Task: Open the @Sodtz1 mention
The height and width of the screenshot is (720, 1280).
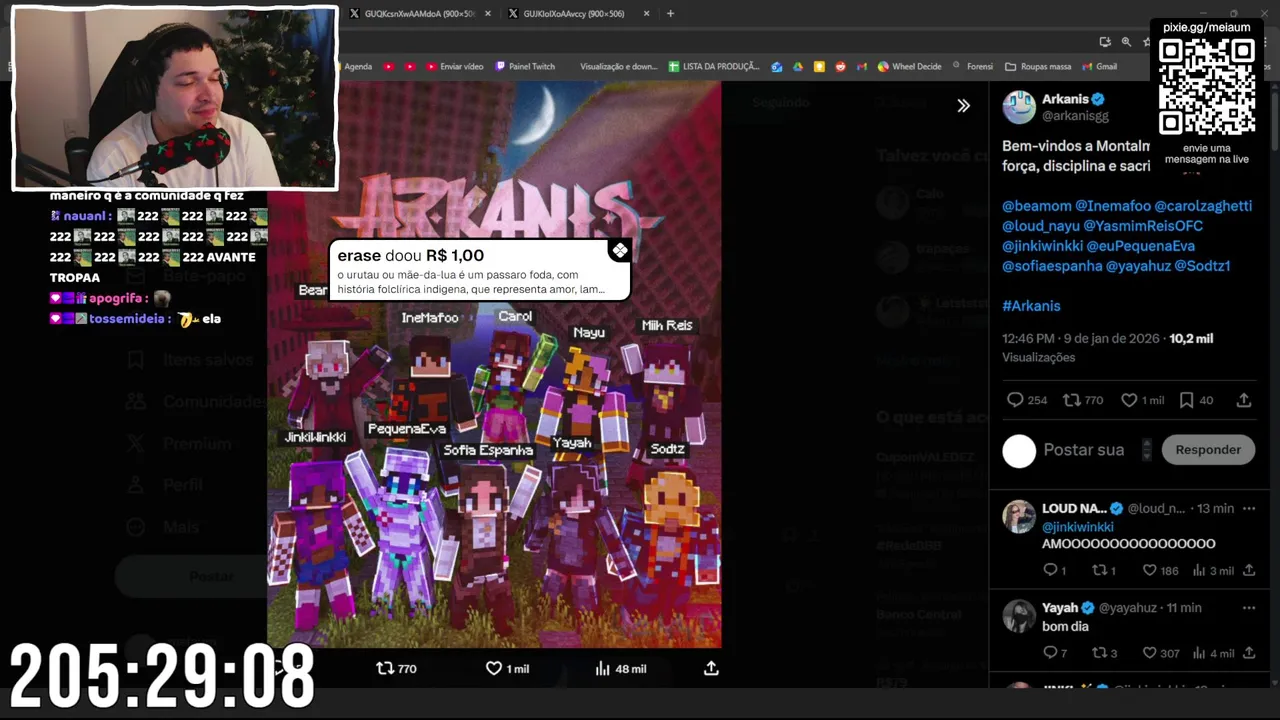Action: pos(1202,266)
